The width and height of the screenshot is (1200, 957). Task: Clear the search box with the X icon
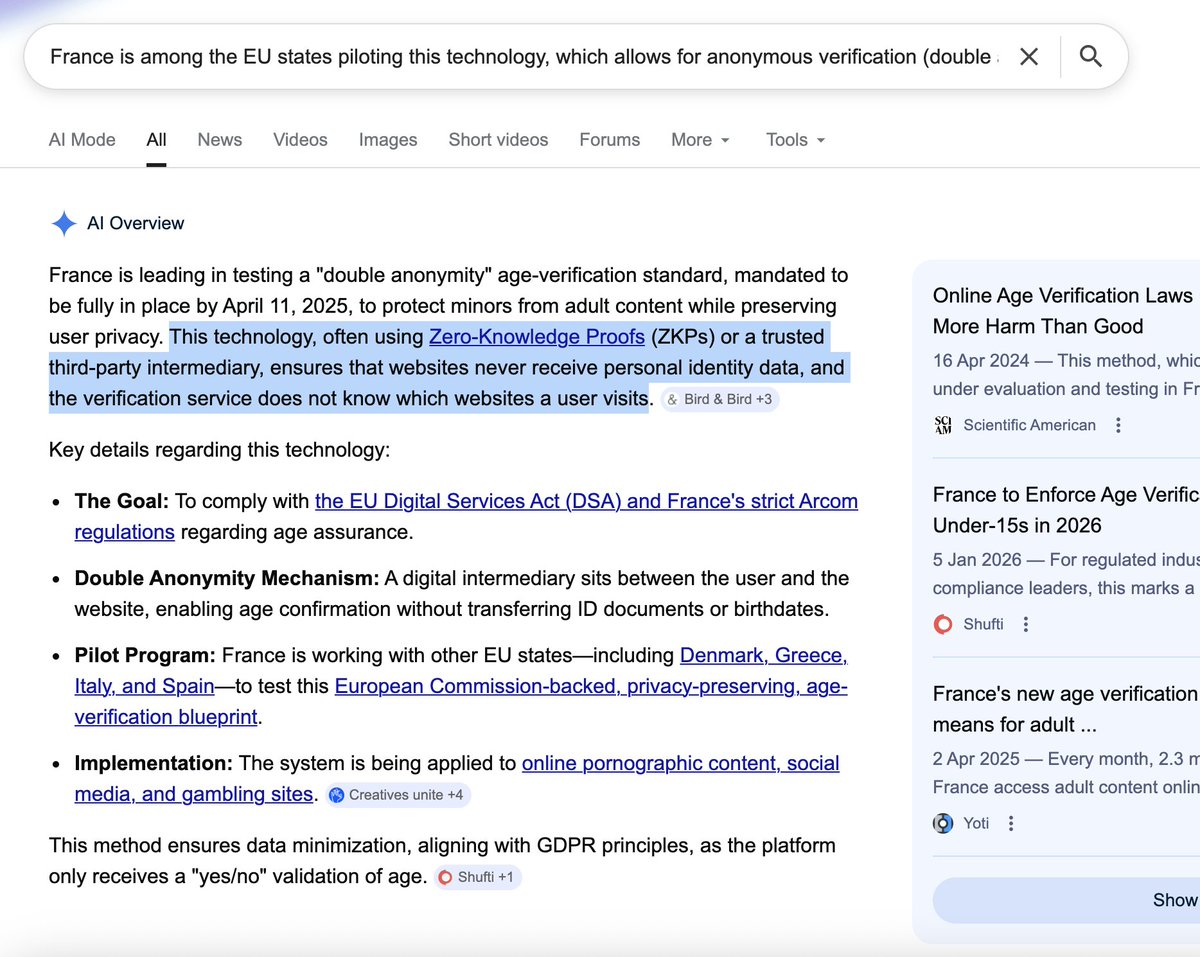tap(1028, 57)
